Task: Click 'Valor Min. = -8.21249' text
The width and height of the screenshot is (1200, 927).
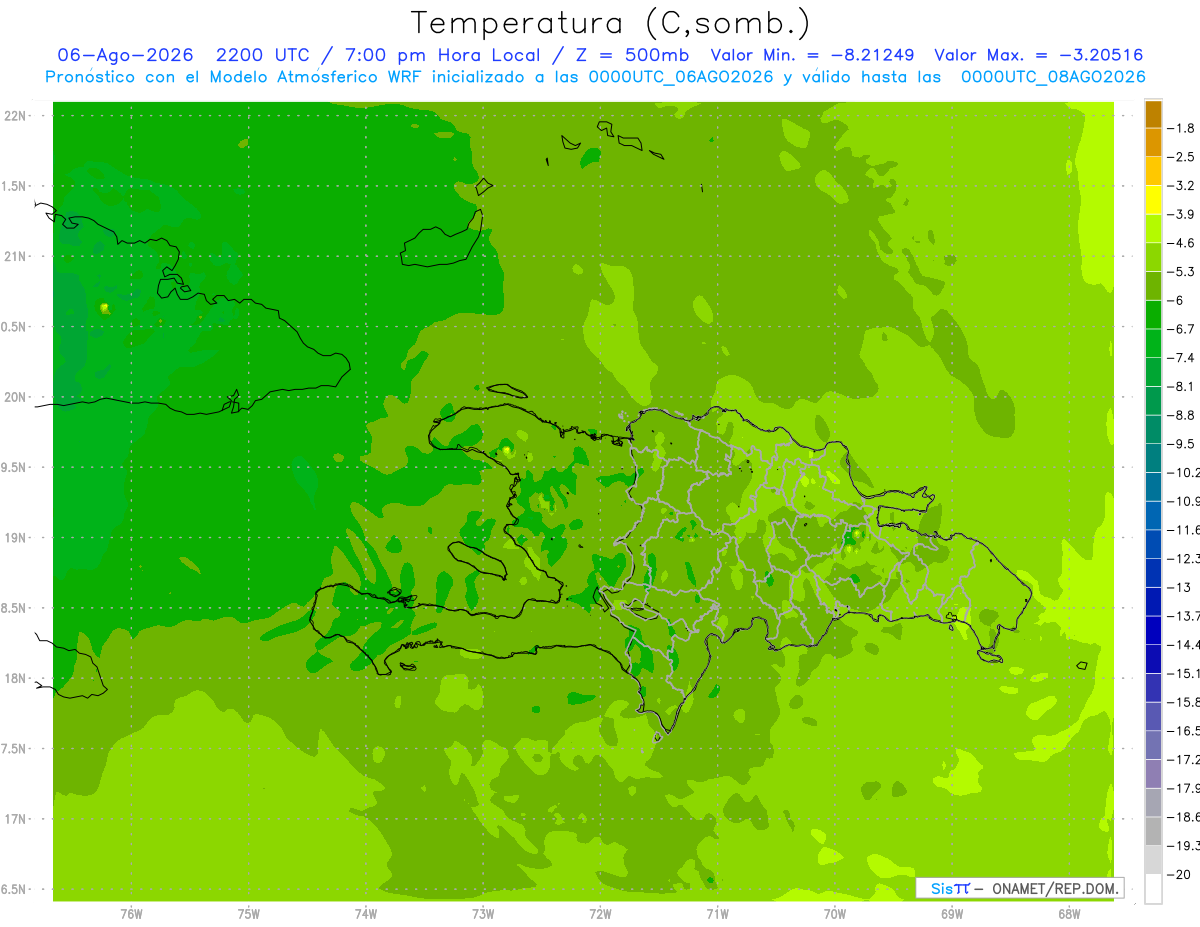Action: point(811,55)
